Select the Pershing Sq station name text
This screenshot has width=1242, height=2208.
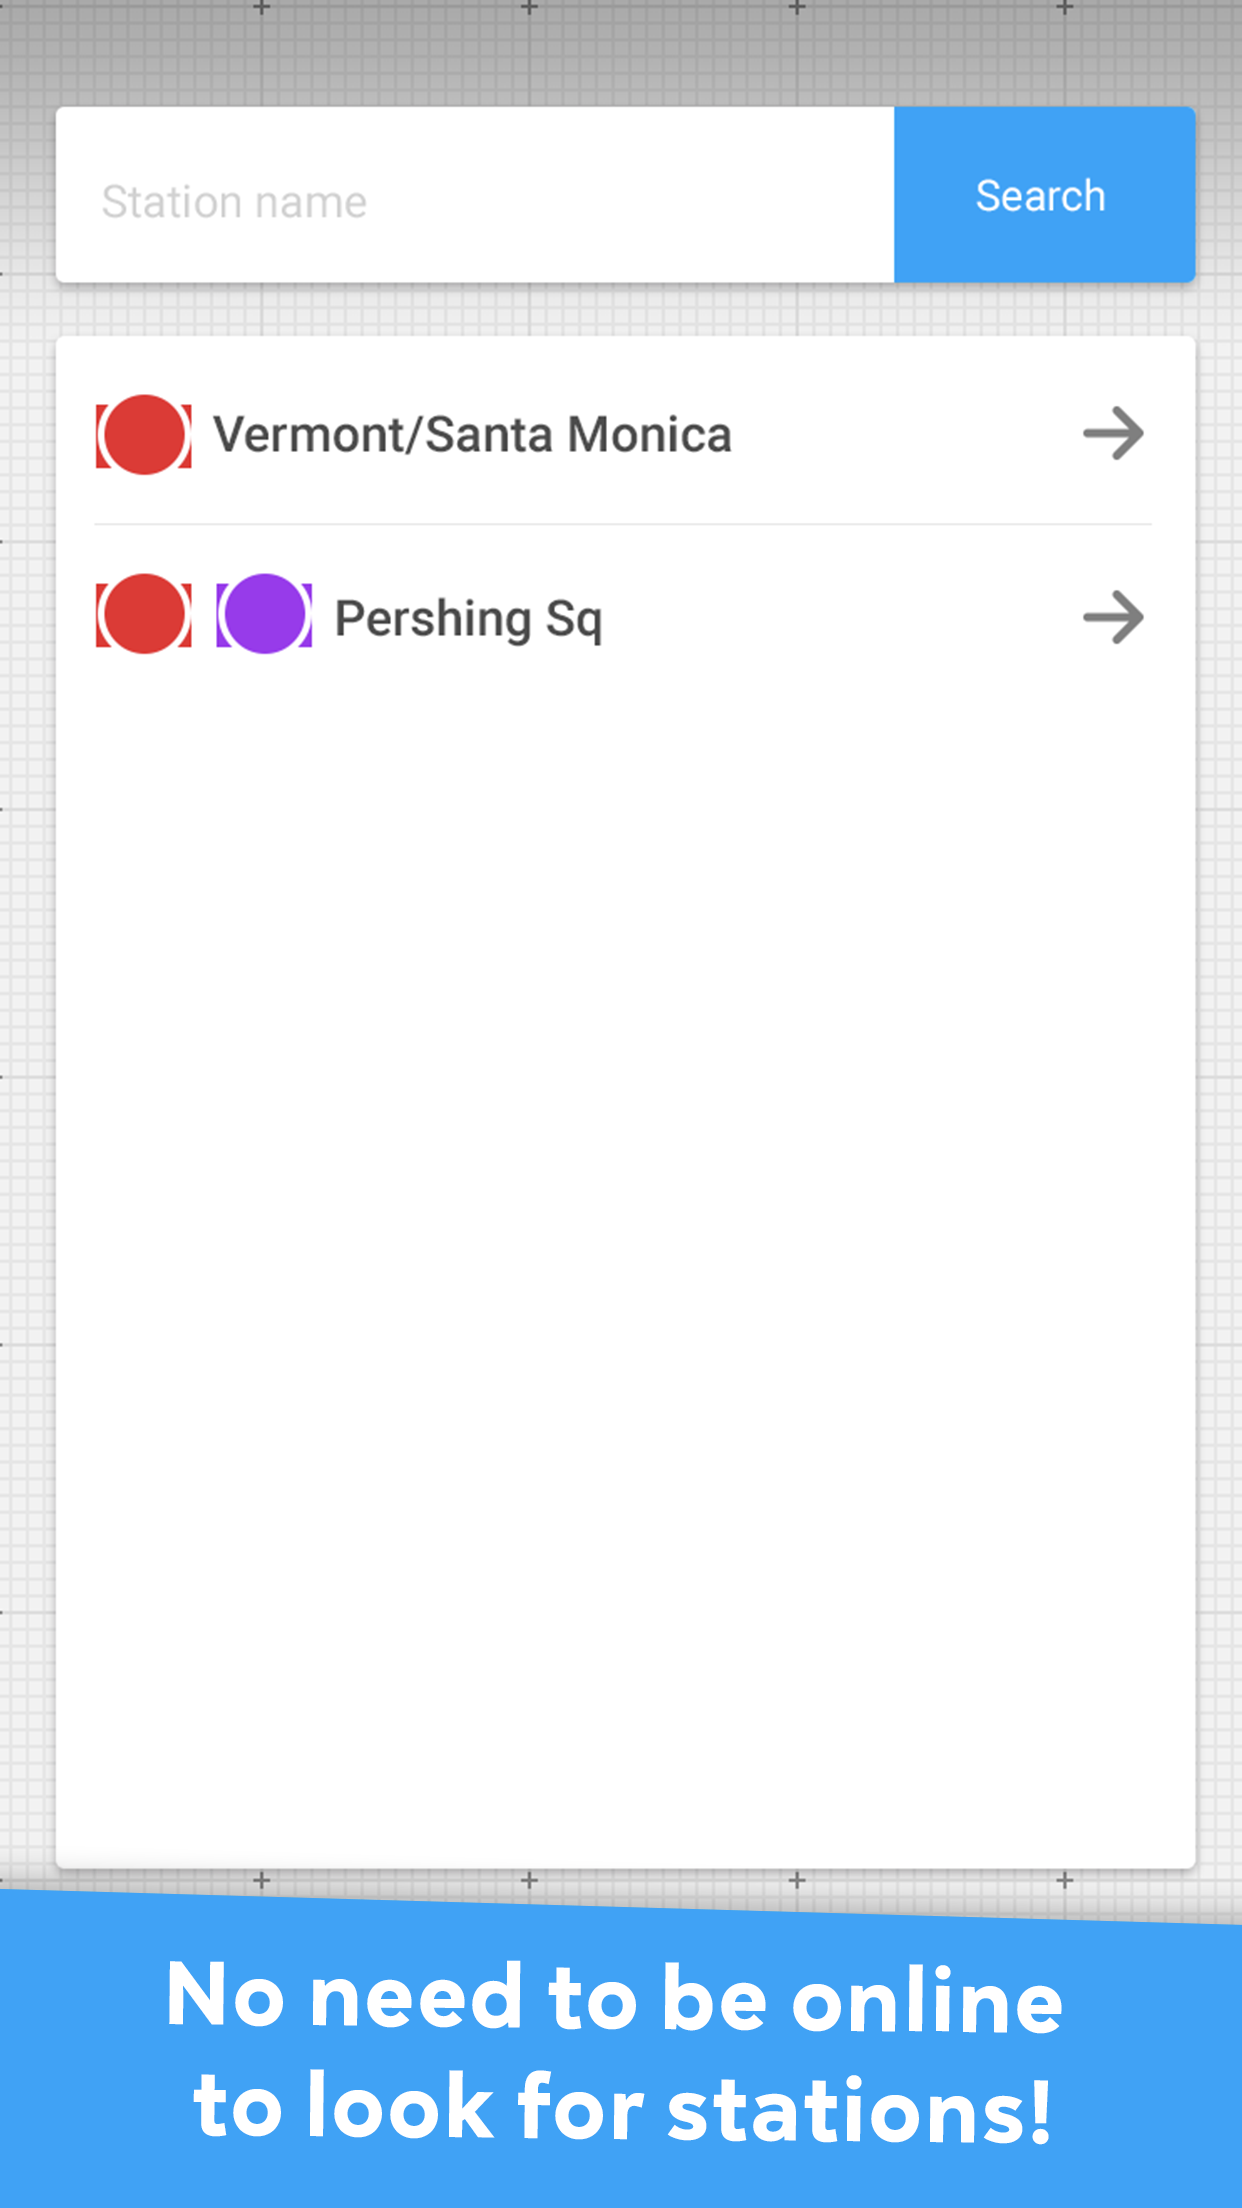pos(469,617)
